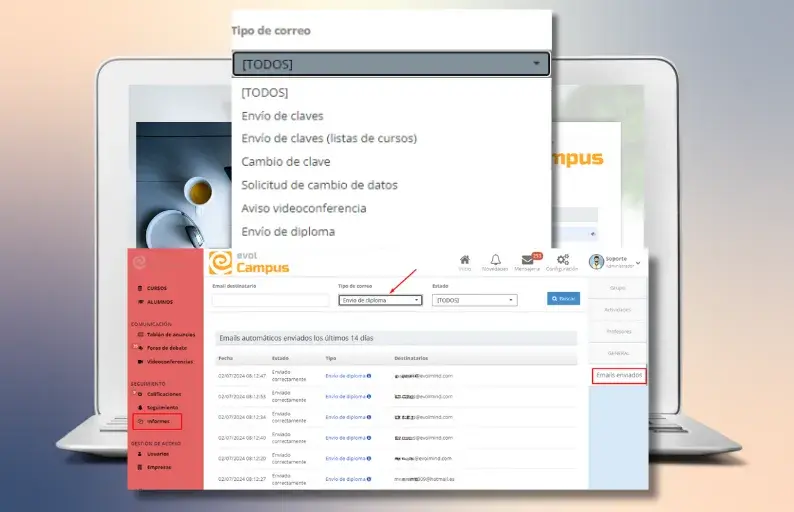This screenshot has width=794, height=512.
Task: Click info icon on 08:12:40 row
Action: 369,438
